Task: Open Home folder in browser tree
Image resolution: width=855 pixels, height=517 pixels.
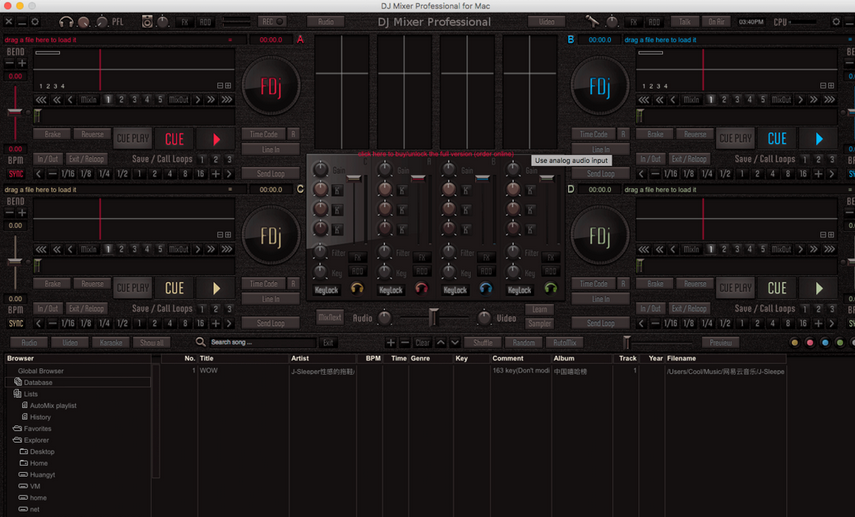Action: click(x=39, y=463)
